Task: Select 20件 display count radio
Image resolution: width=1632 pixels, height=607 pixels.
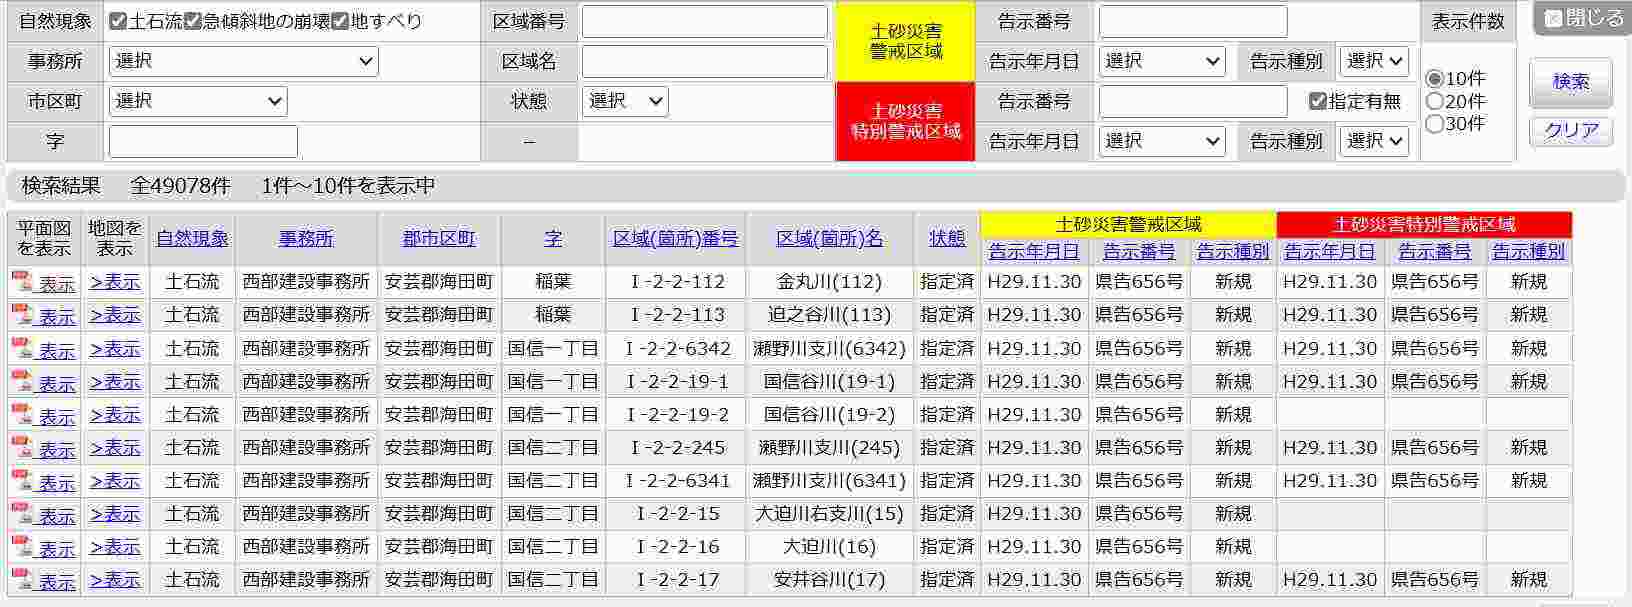Action: pos(1435,101)
